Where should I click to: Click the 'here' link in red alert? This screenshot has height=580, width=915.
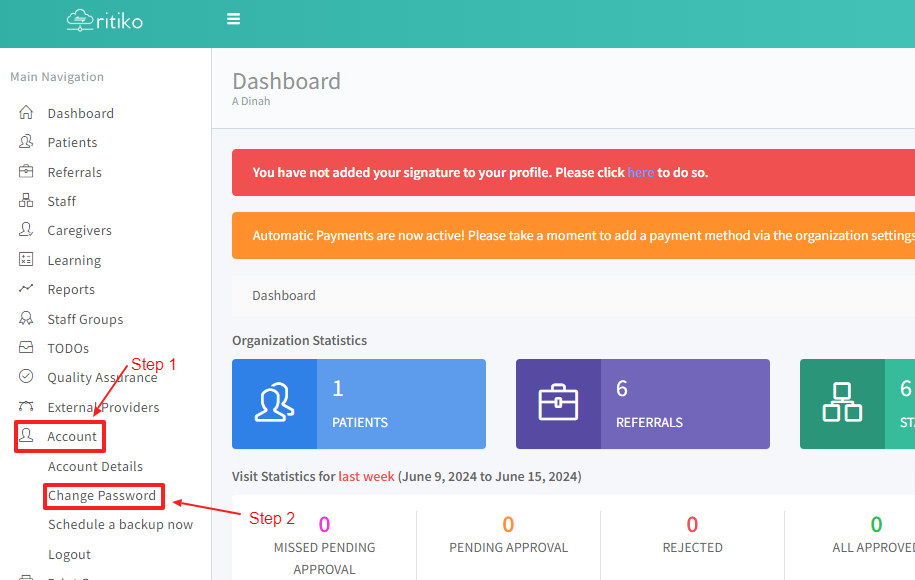tap(641, 172)
